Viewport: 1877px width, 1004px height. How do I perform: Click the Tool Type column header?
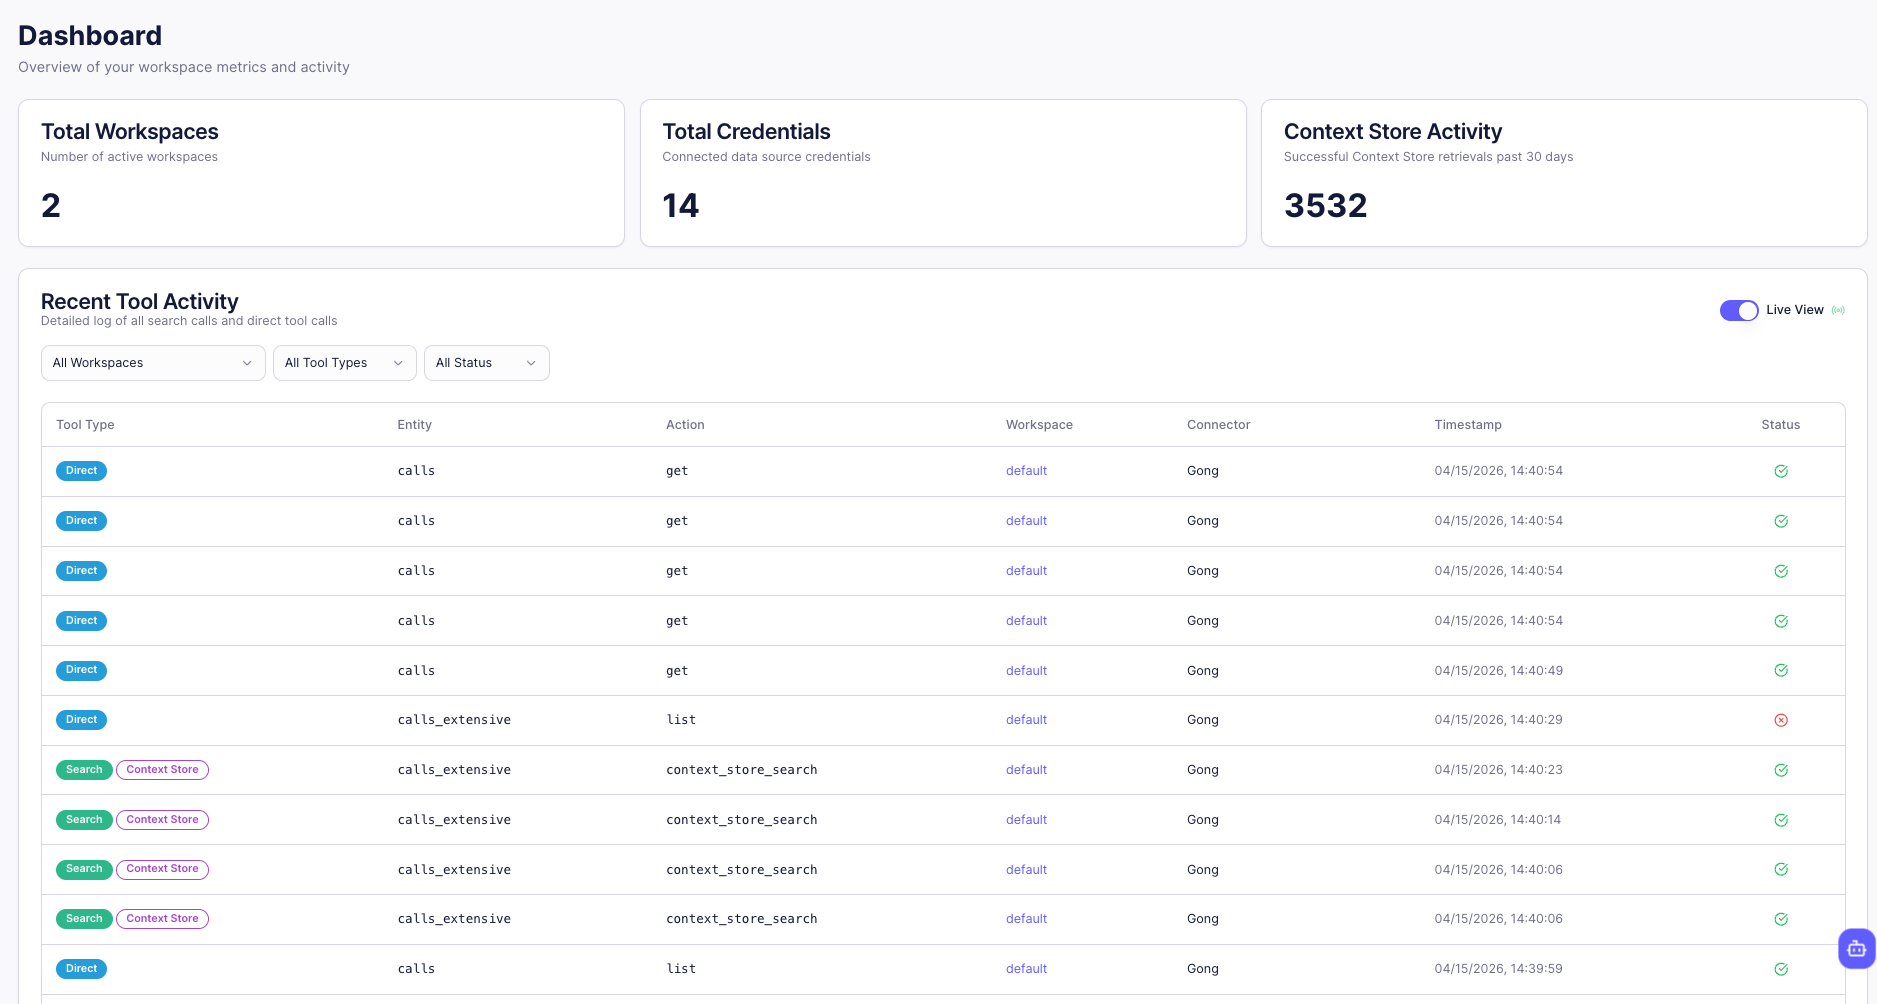(85, 425)
